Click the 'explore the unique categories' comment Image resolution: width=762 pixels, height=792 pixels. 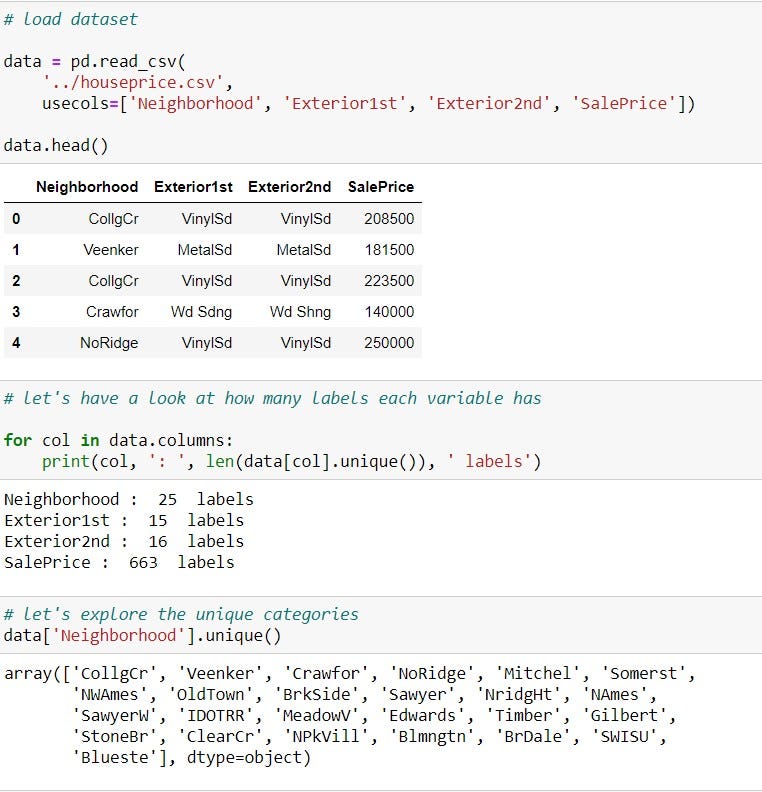(181, 614)
